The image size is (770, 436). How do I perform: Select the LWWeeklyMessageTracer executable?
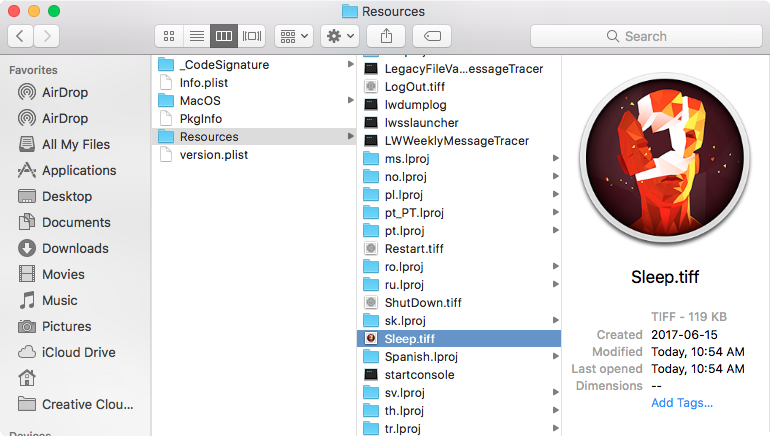click(x=459, y=141)
